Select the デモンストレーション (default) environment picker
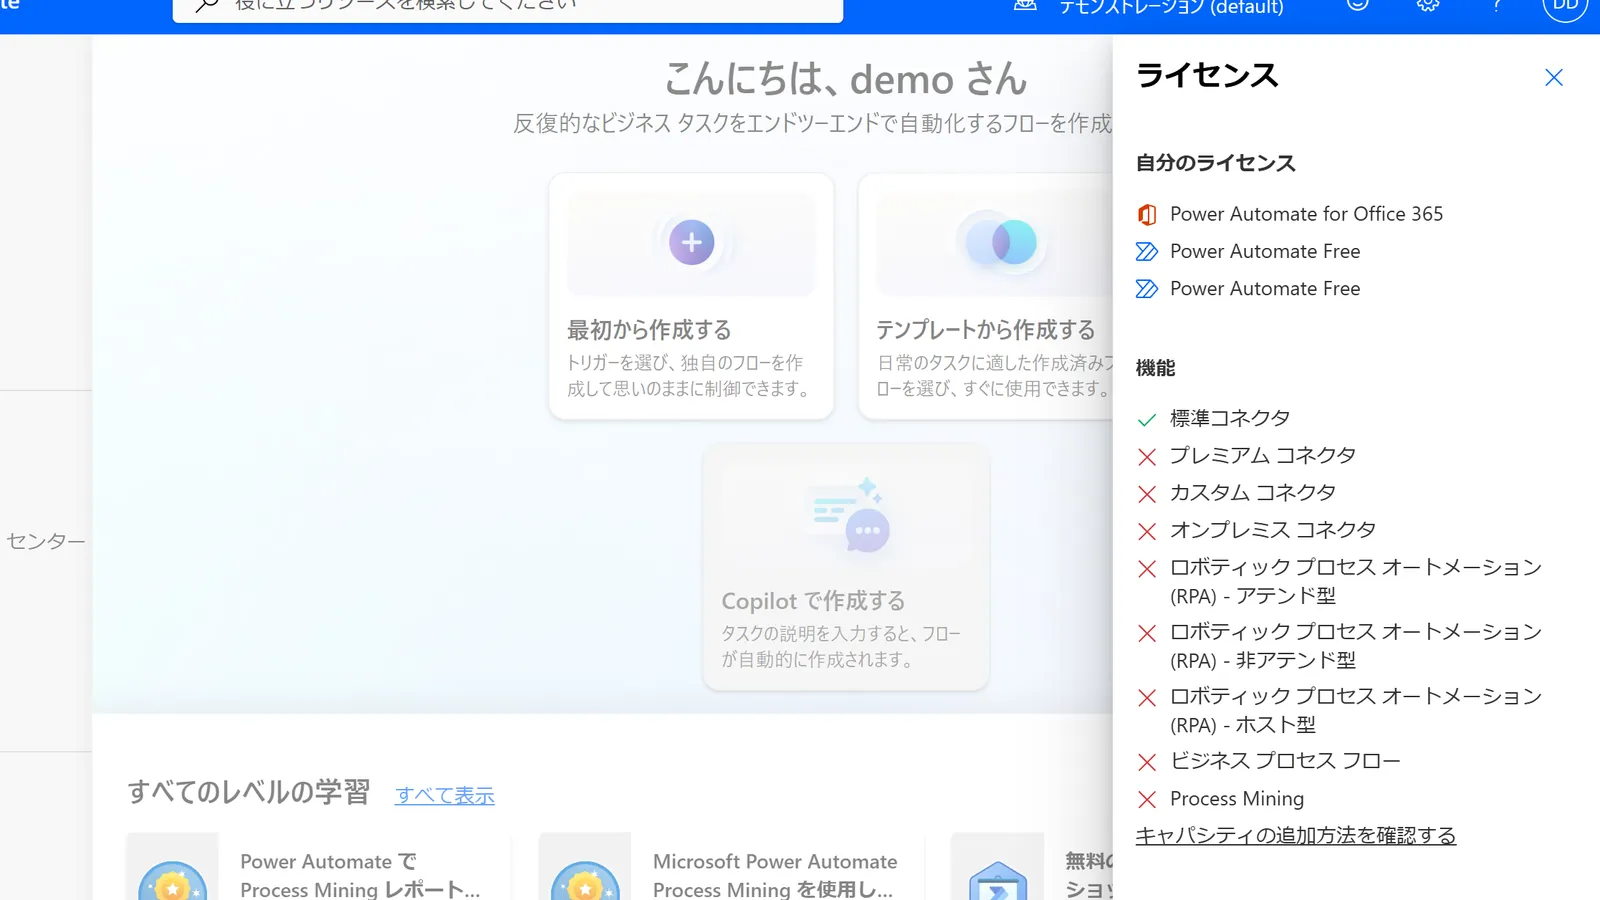Viewport: 1600px width, 900px height. (1171, 7)
